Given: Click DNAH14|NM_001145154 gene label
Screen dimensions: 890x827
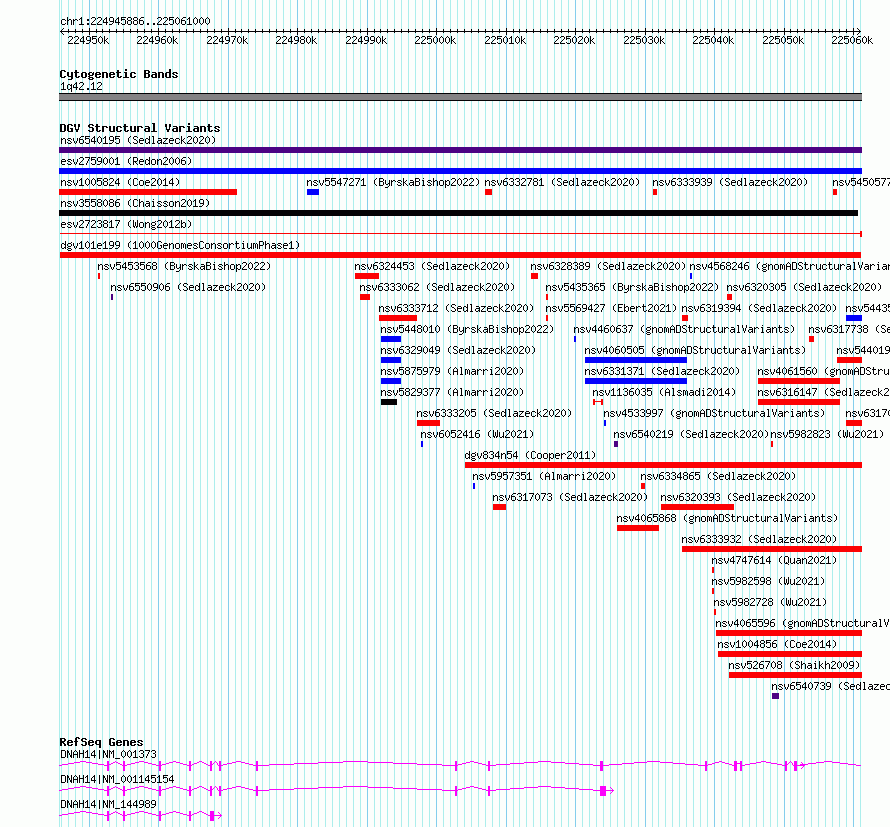Looking at the screenshot, I should (x=117, y=779).
